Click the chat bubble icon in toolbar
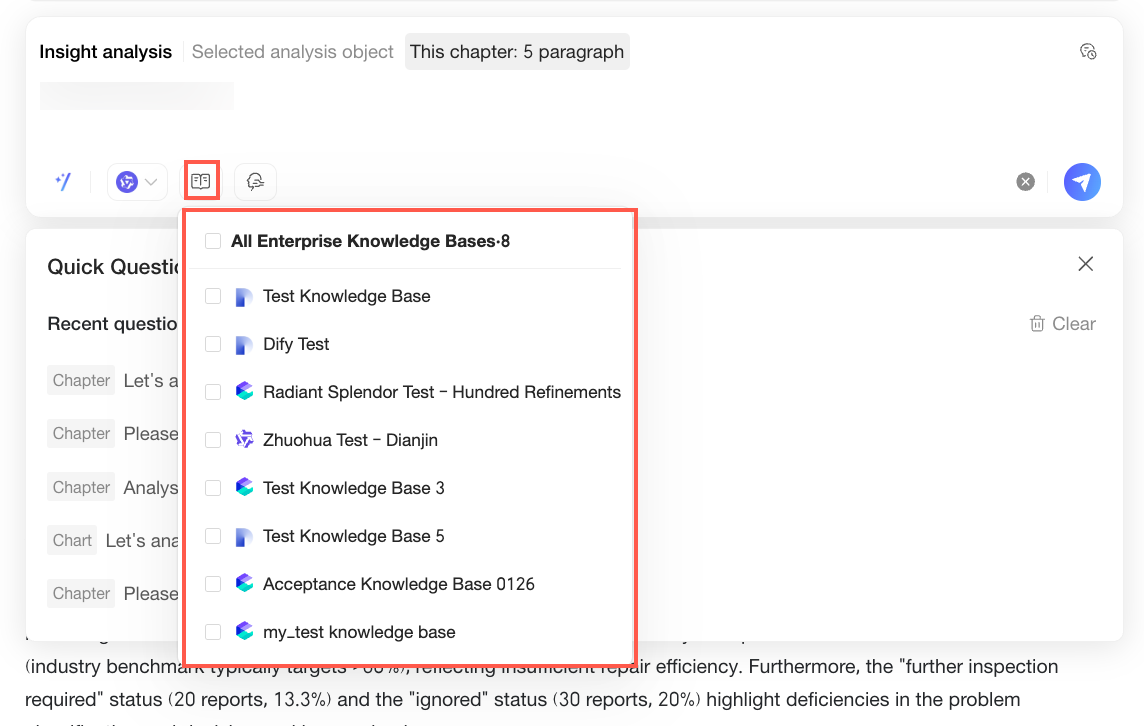The height and width of the screenshot is (726, 1144). tap(255, 182)
